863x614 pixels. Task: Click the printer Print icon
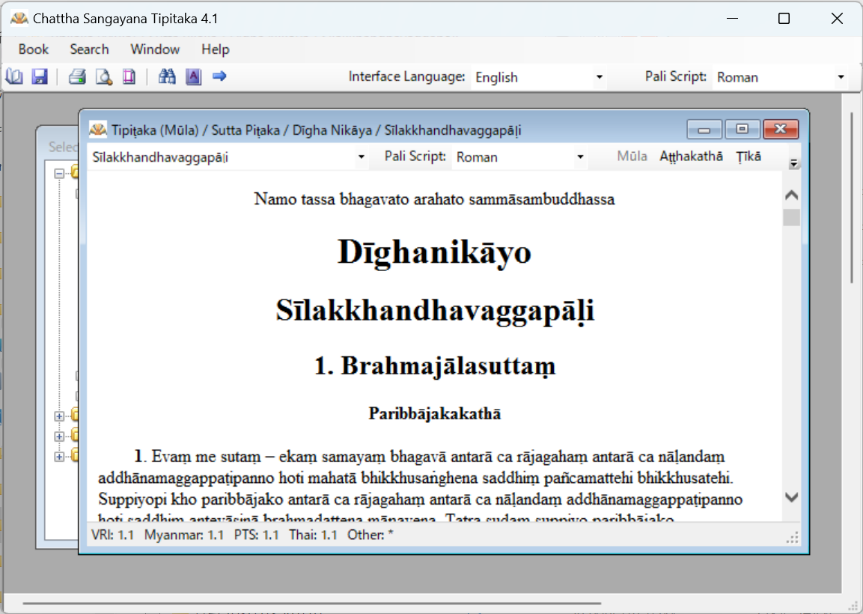pyautogui.click(x=77, y=76)
